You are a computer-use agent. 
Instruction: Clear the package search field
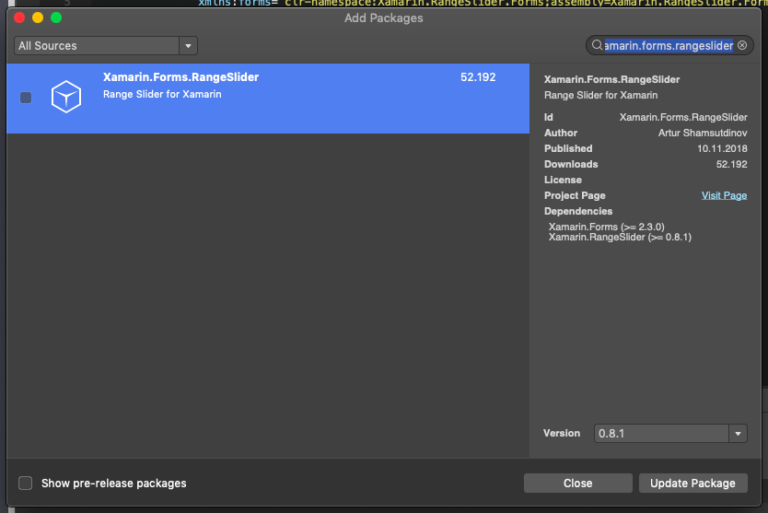coord(743,46)
